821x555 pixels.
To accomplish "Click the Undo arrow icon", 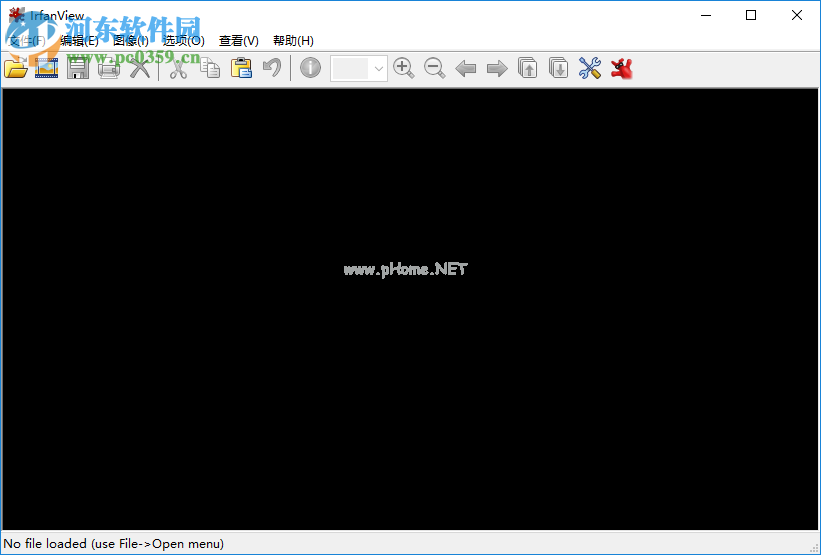I will pos(271,68).
